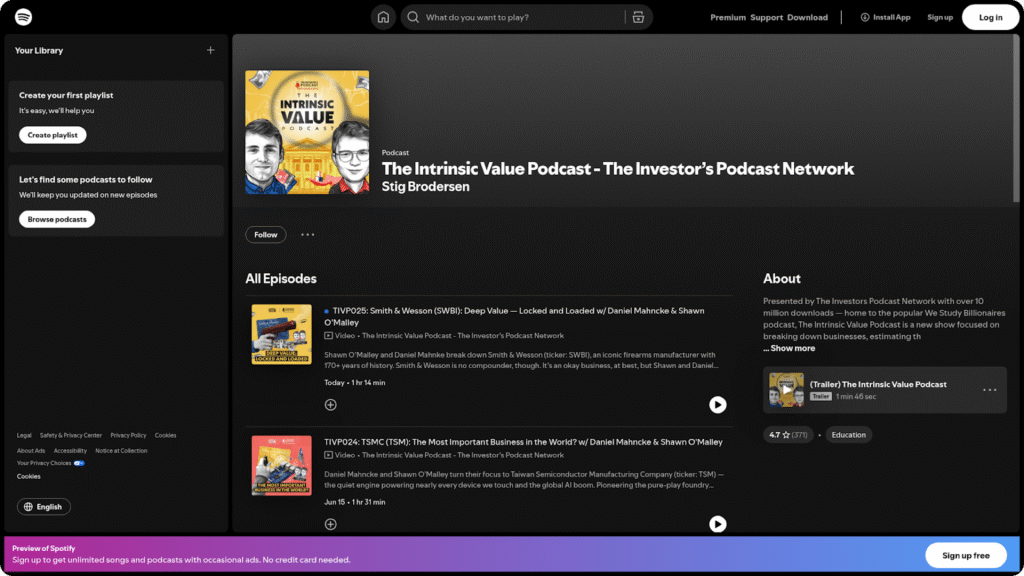Screen dimensions: 1024x576
Task: Open Safety & Privacy Center link
Action: tap(71, 436)
